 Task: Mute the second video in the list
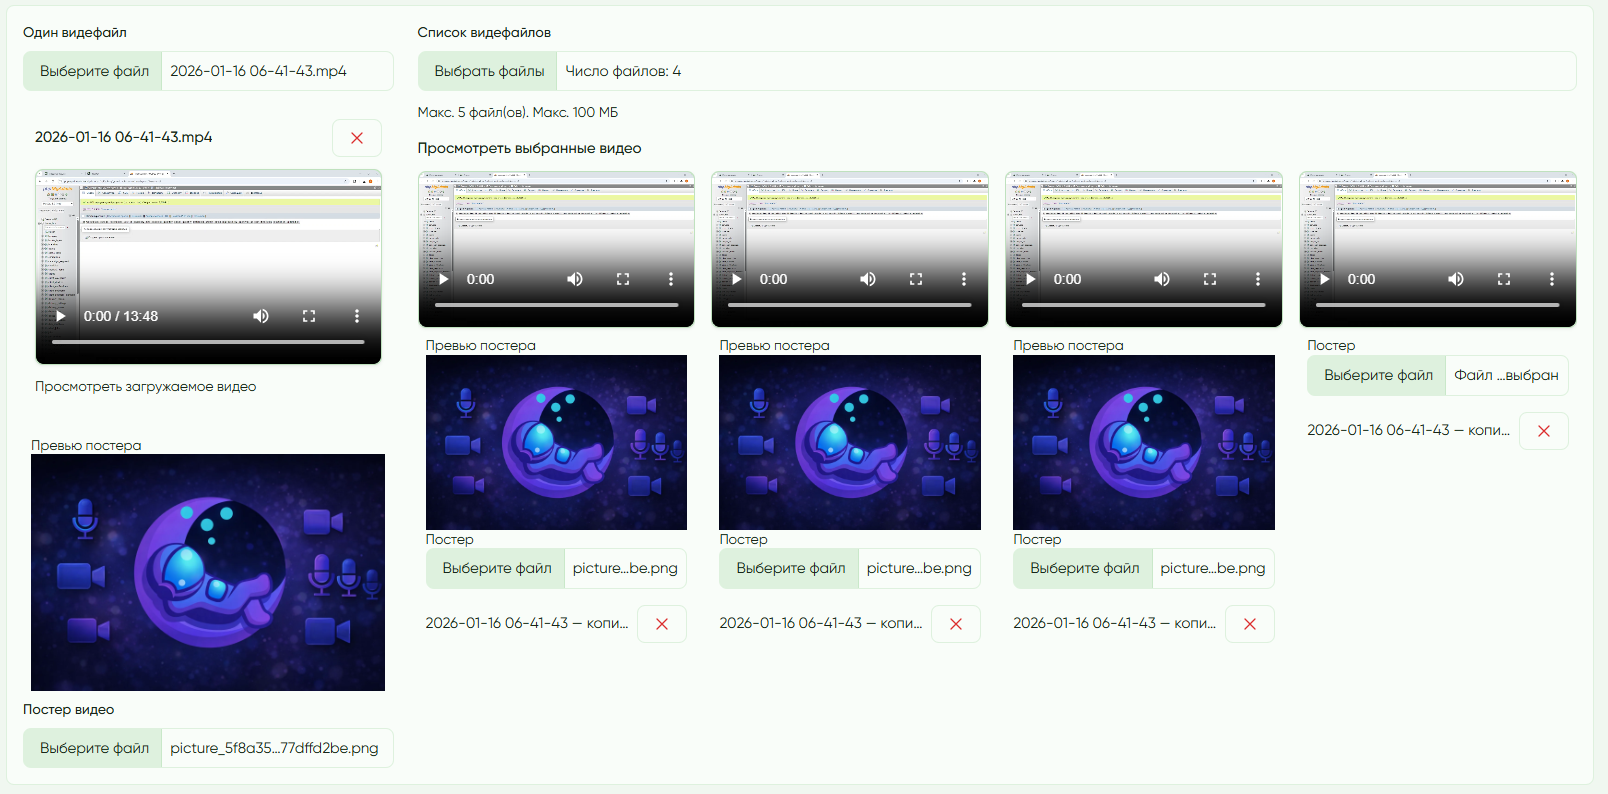pyautogui.click(x=868, y=279)
